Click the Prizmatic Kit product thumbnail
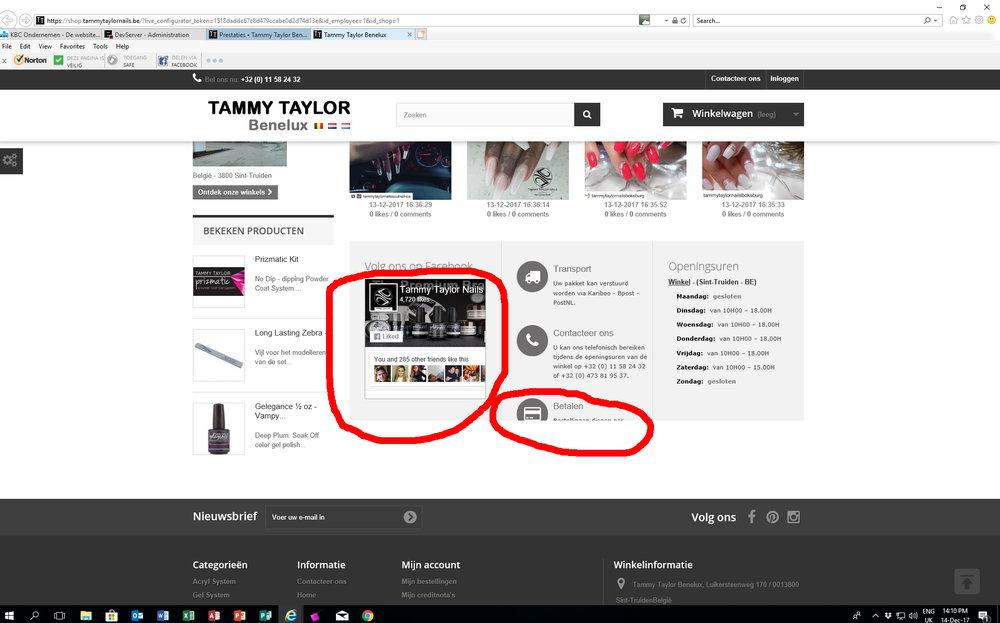This screenshot has width=1000, height=623. (x=219, y=282)
